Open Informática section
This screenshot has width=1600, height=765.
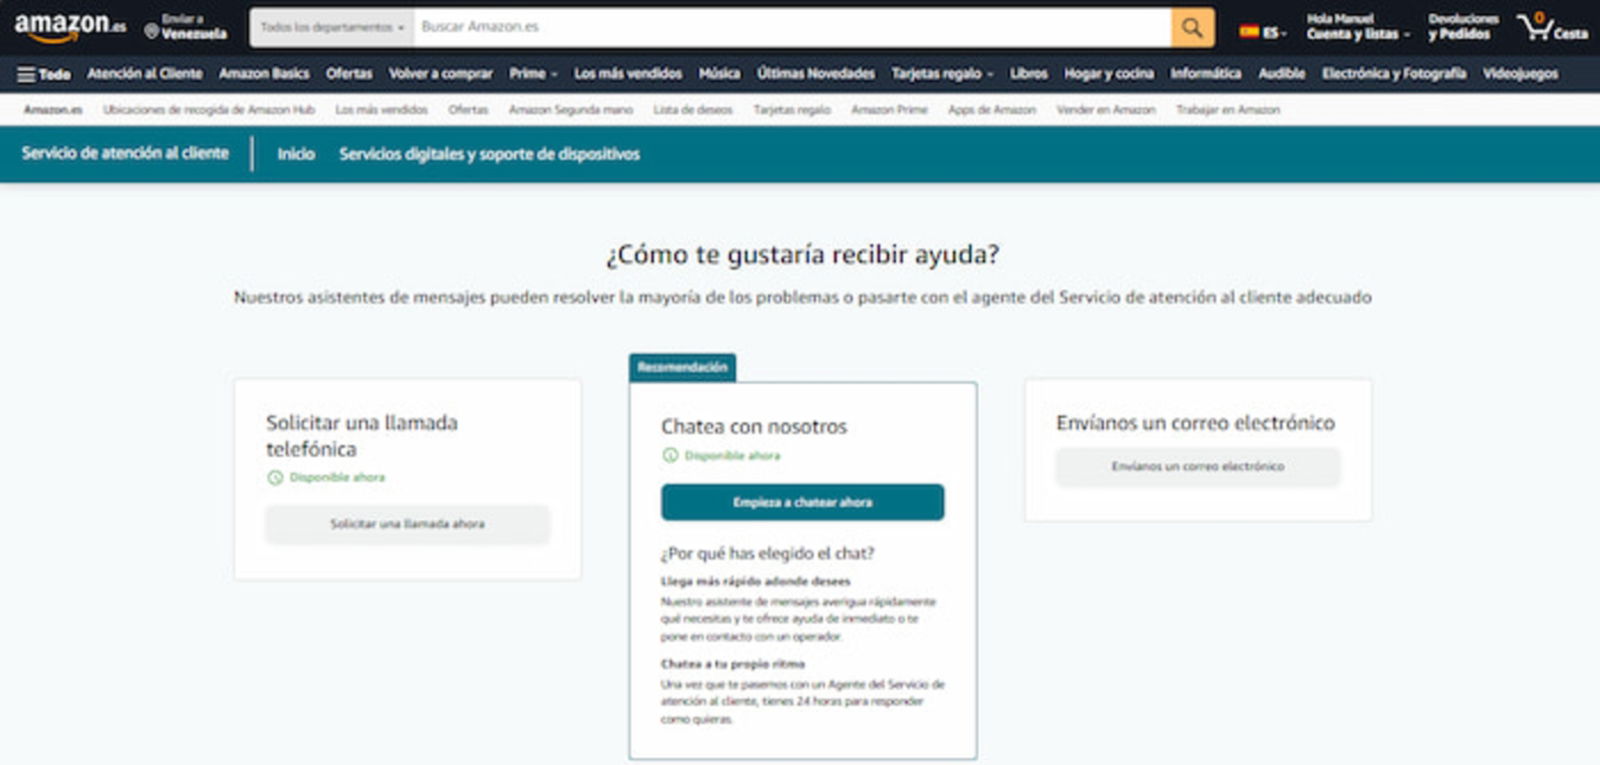pyautogui.click(x=1205, y=74)
